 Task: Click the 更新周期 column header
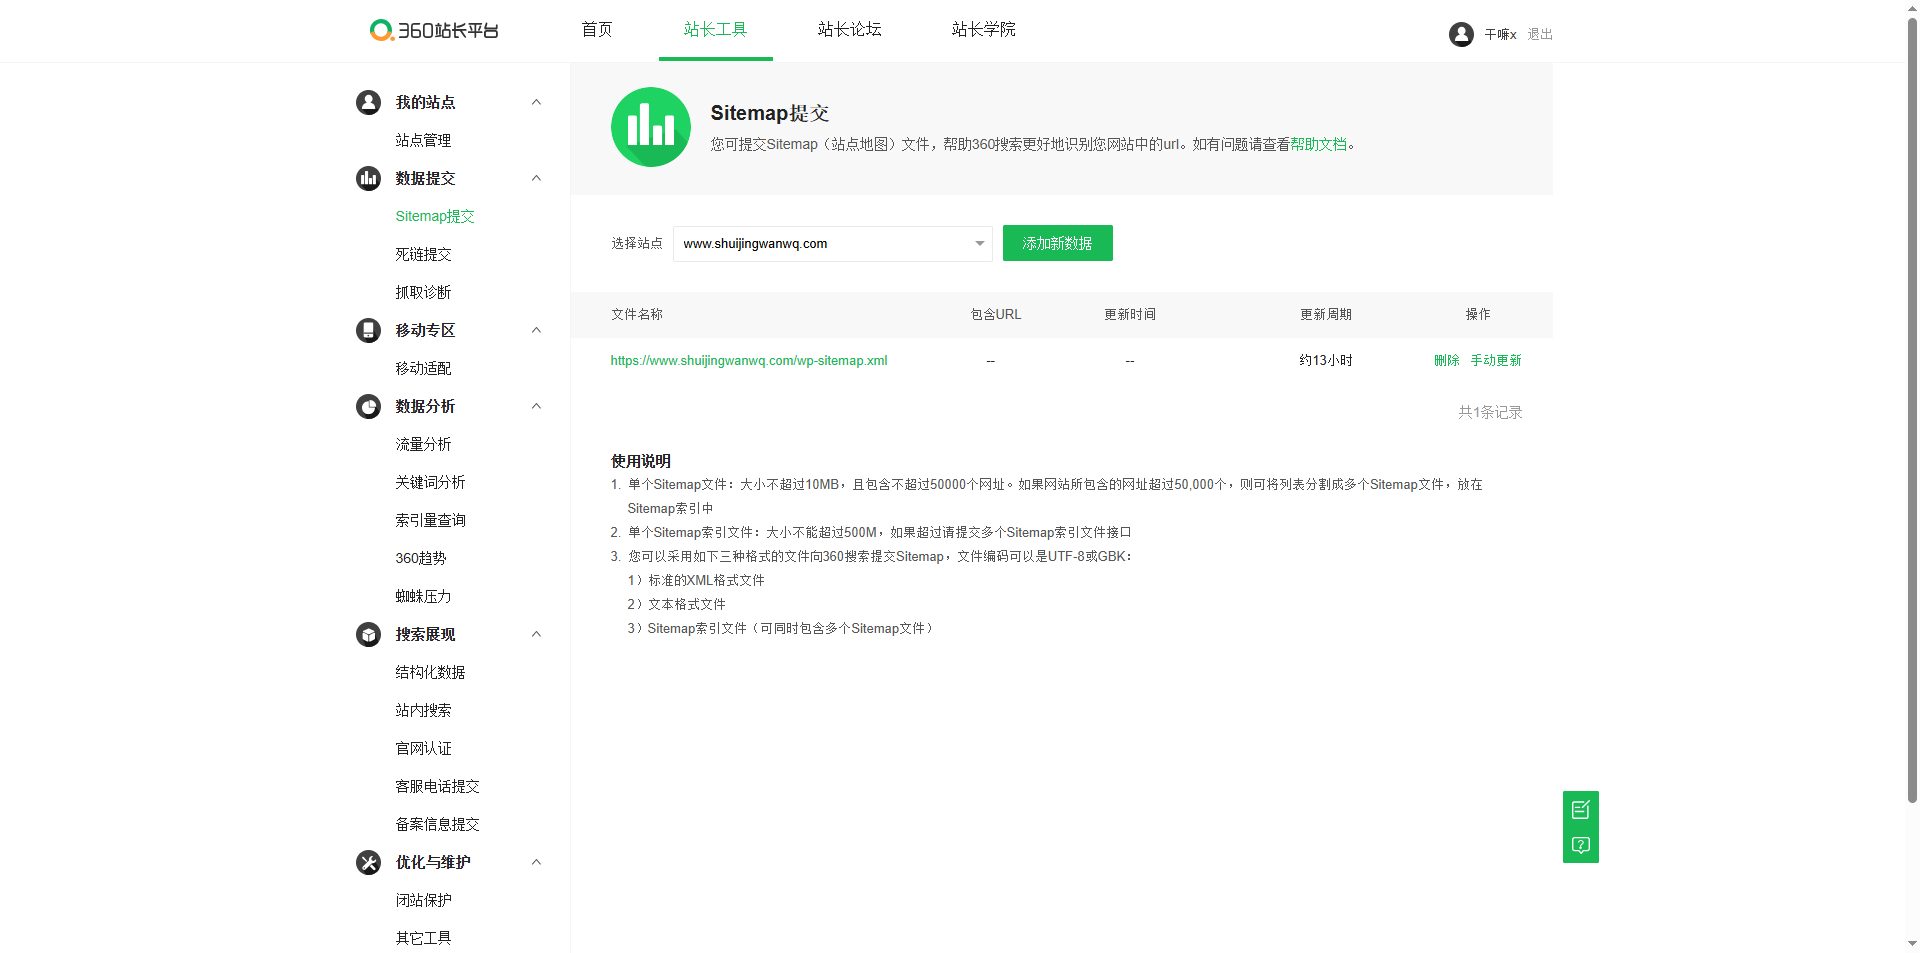tap(1326, 314)
